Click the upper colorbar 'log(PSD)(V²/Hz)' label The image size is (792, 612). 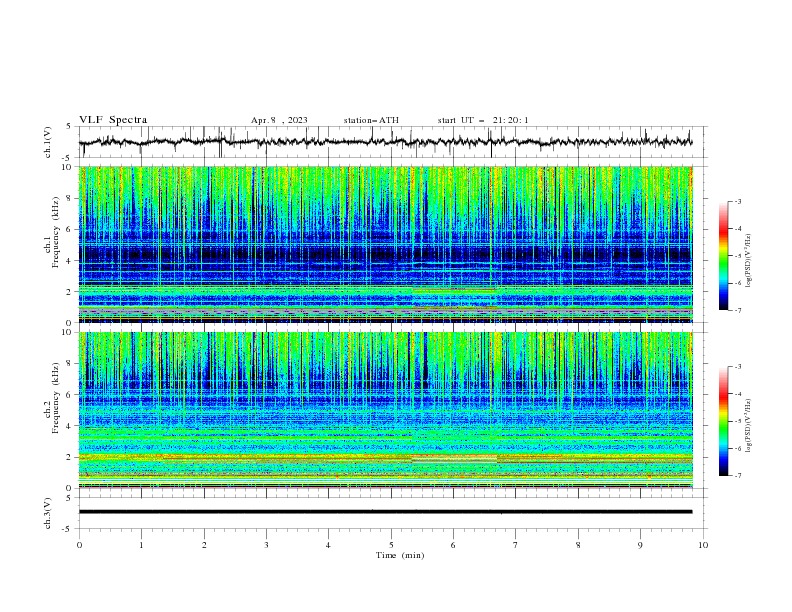[x=748, y=261]
